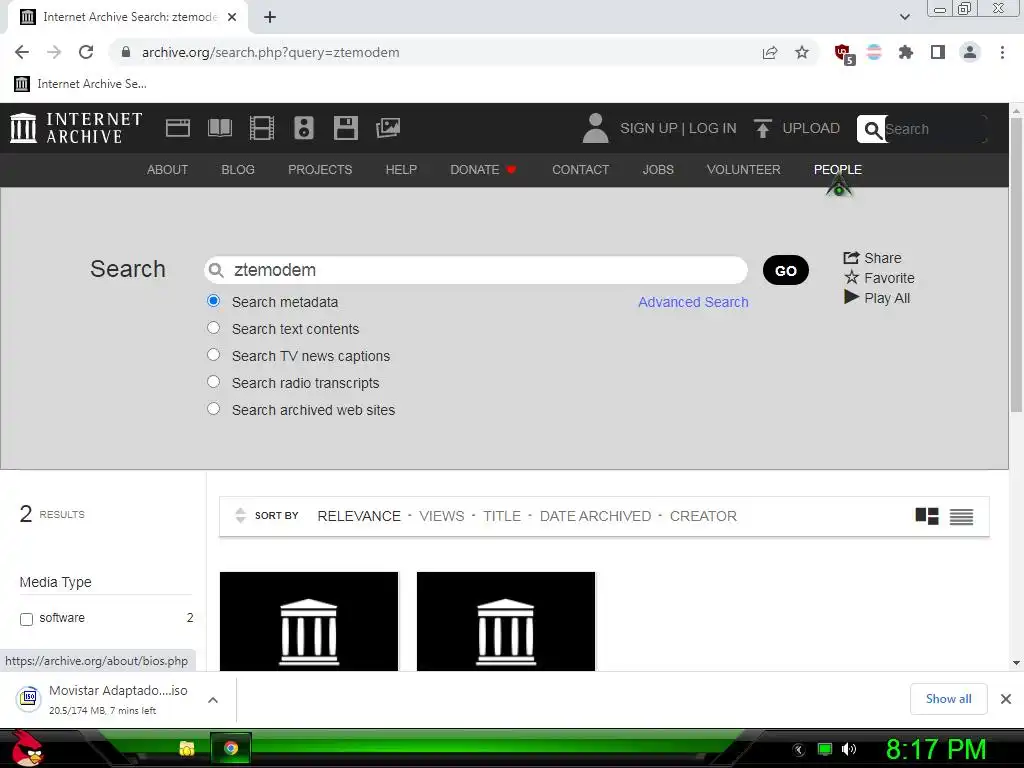
Task: Sort results by VIEWS
Action: (441, 516)
